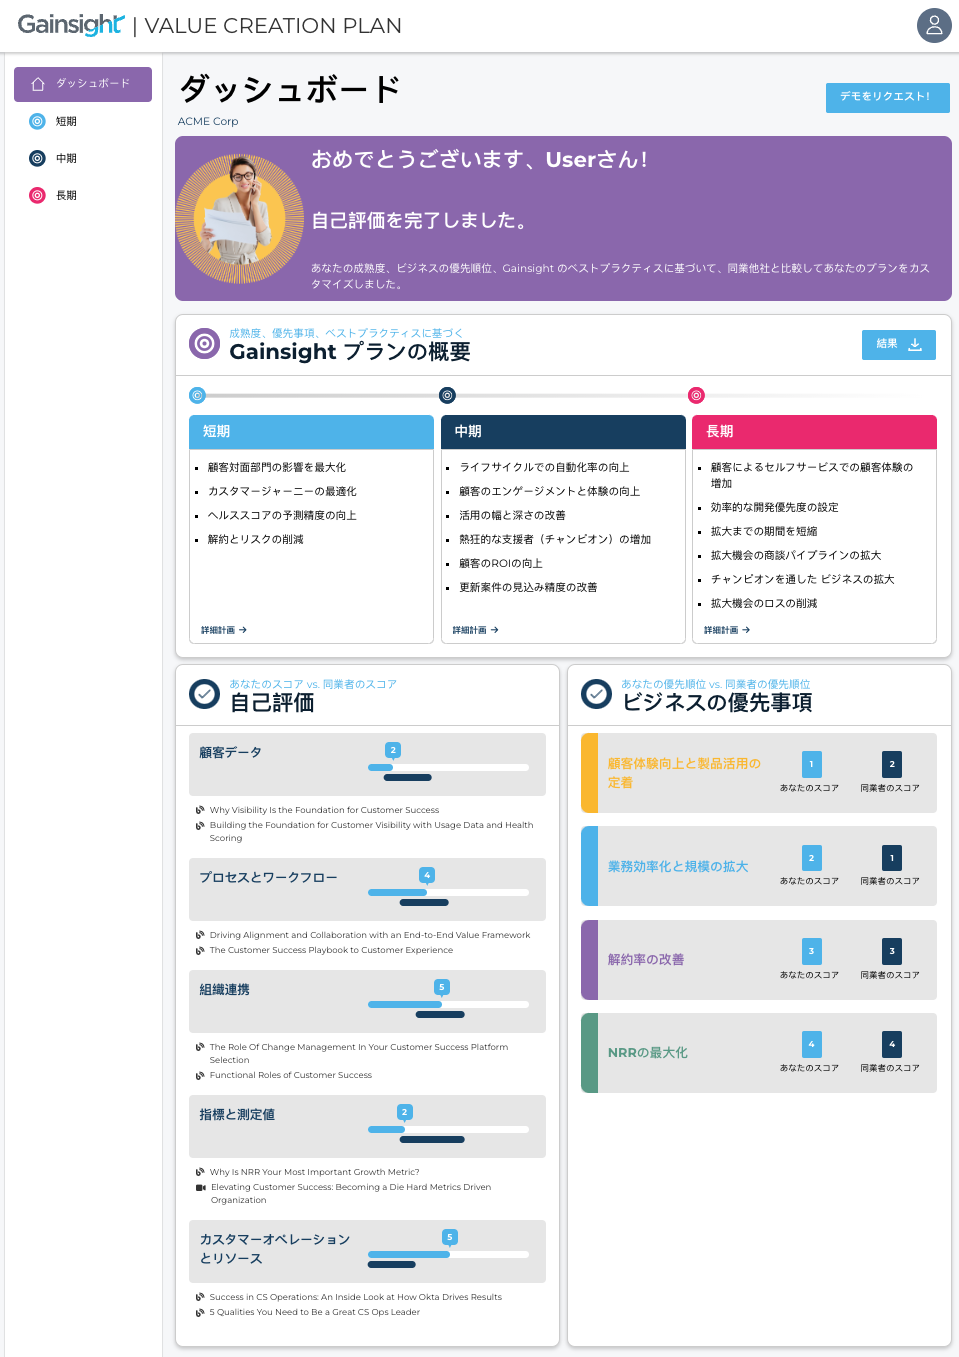
Task: Click the 短期 card header
Action: [311, 432]
